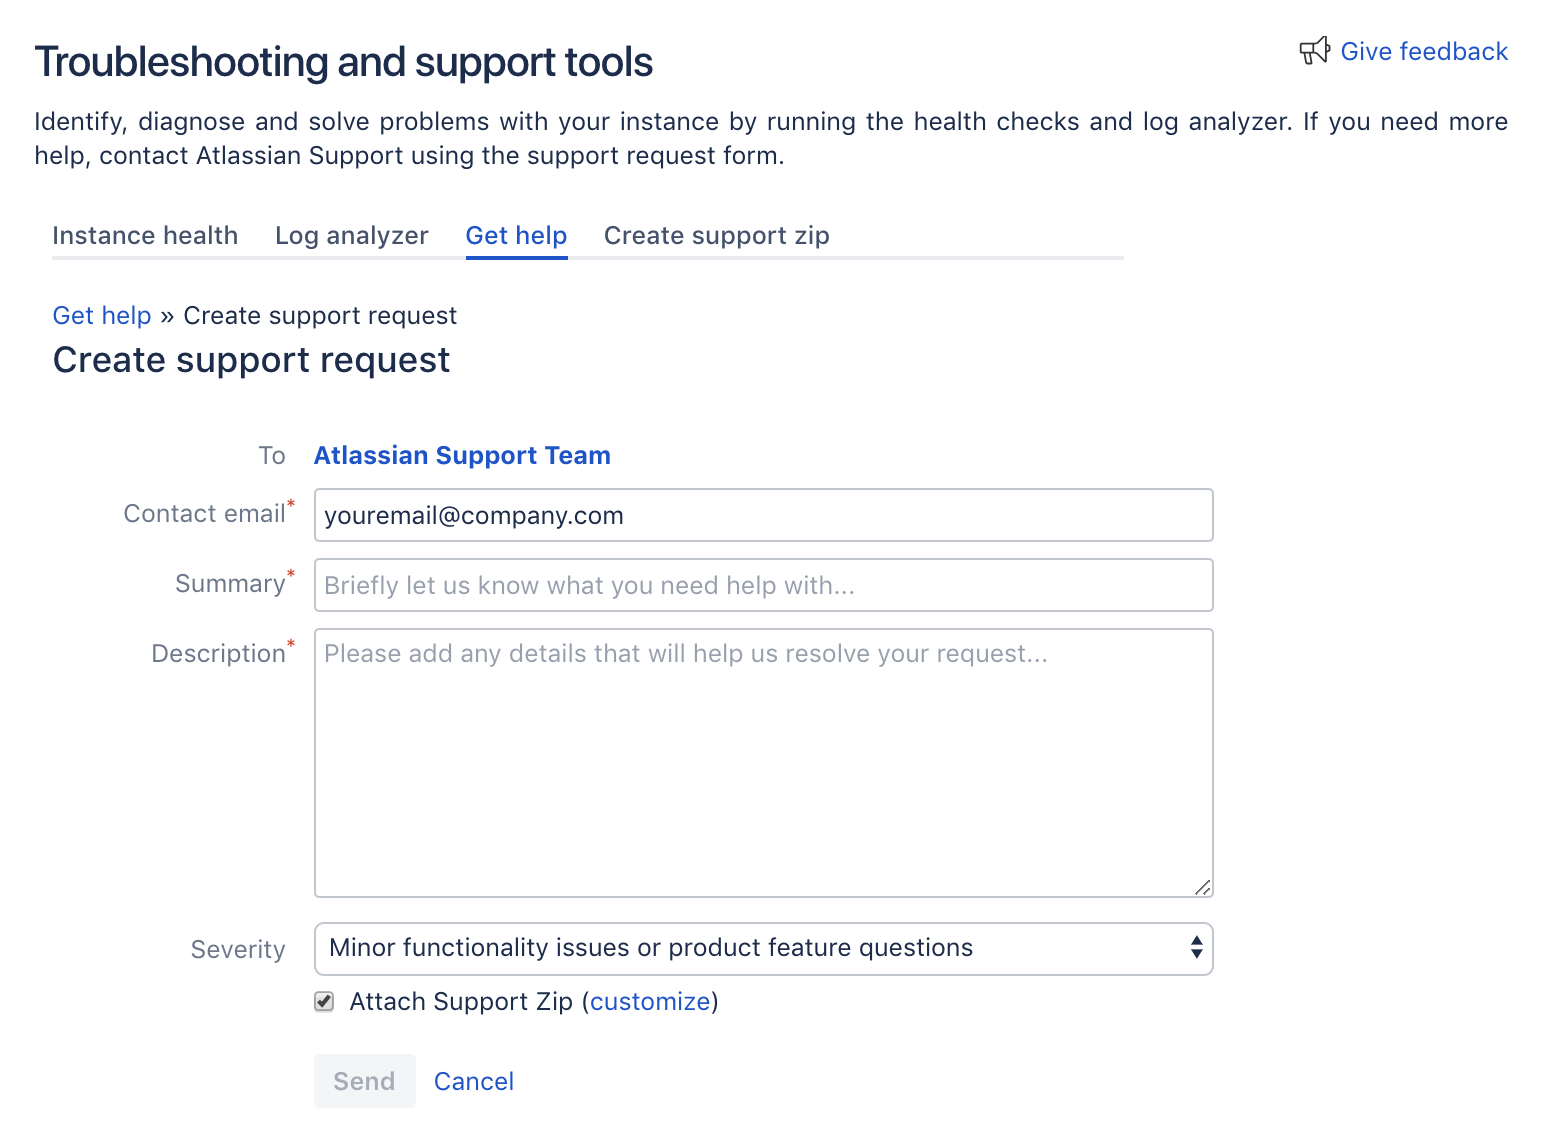Click the Contact email field
Image resolution: width=1542 pixels, height=1138 pixels.
[x=763, y=515]
